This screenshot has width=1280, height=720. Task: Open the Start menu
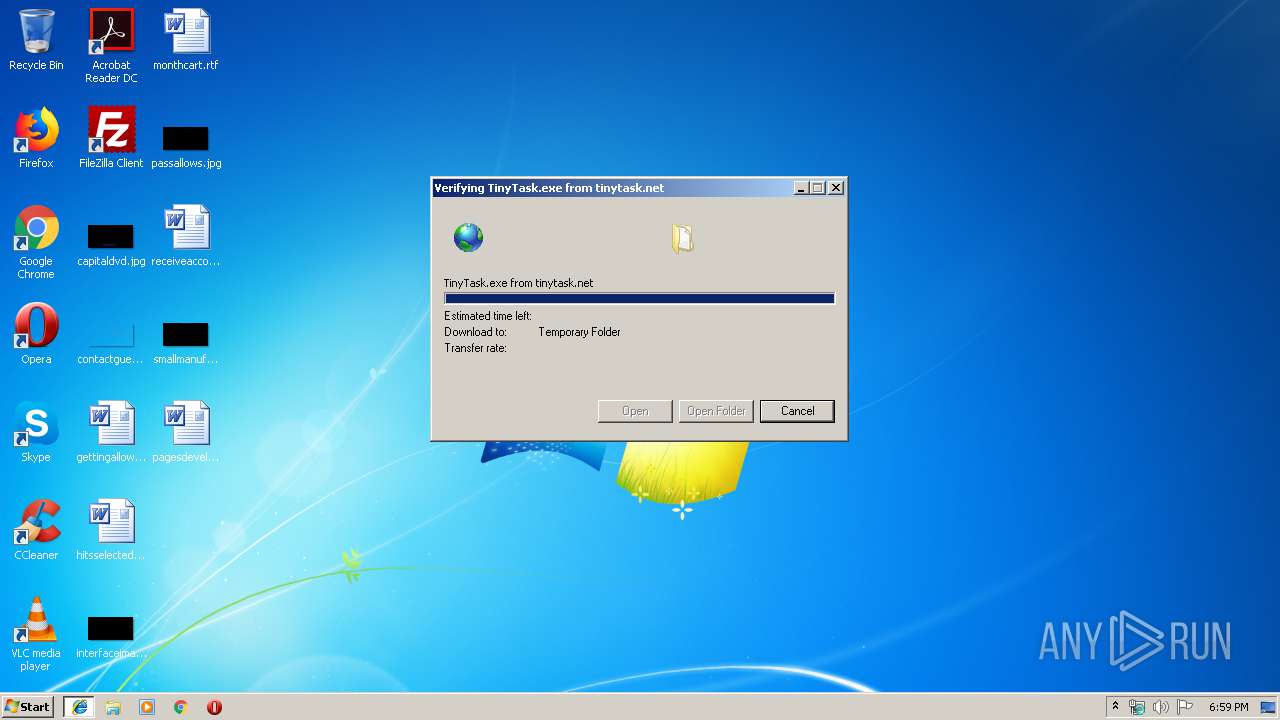(28, 707)
